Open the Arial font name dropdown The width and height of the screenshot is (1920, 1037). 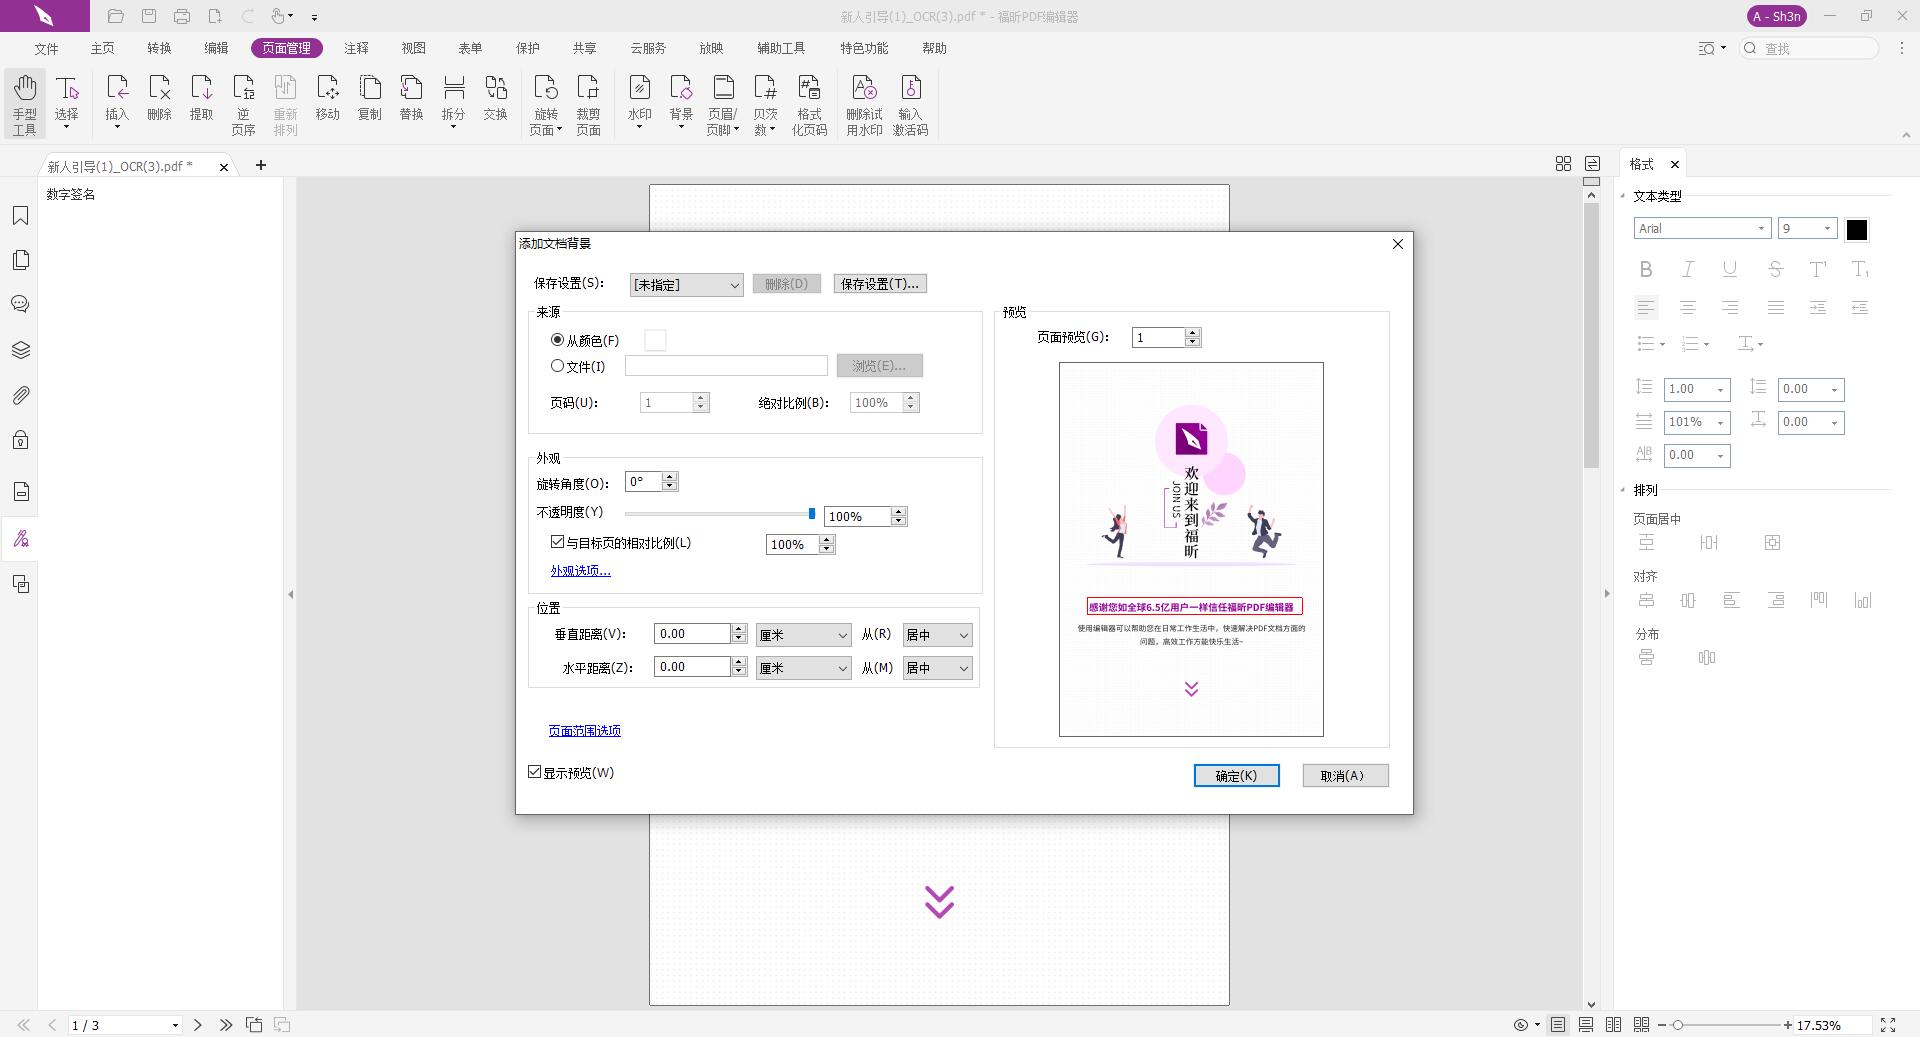coord(1702,229)
